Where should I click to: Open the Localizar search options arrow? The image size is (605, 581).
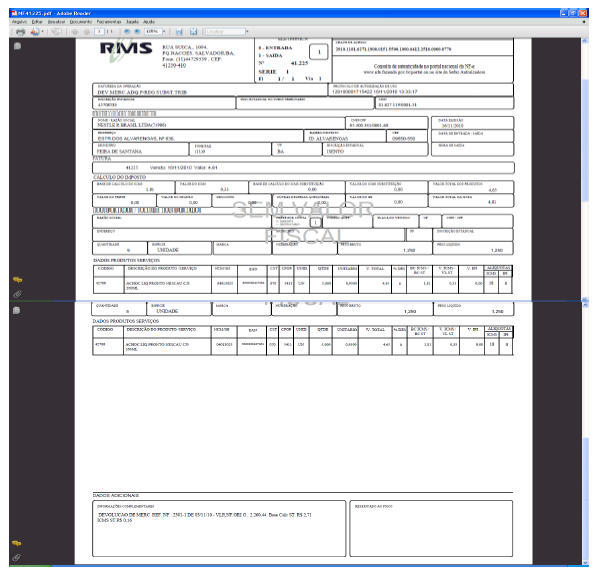247,32
